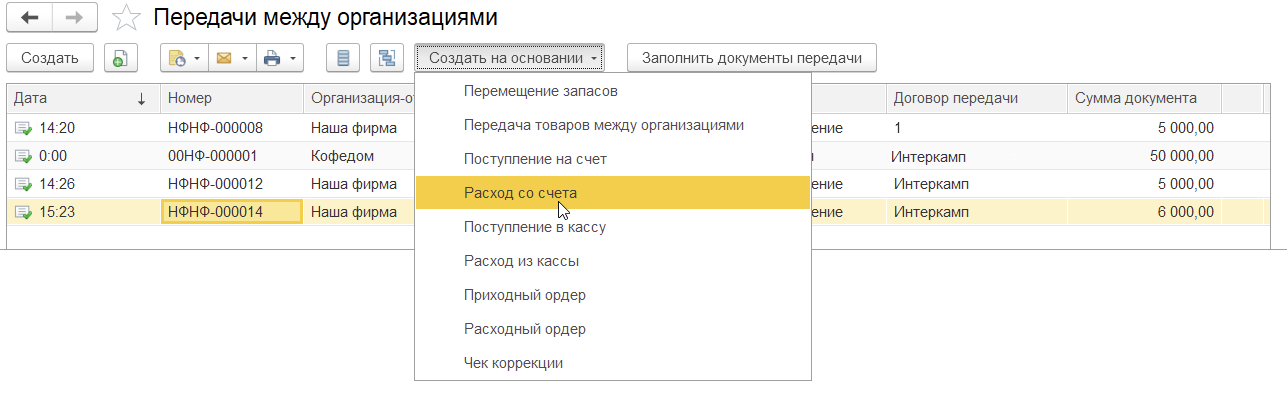Click the Сумма документа column header
Screen dimensions: 1287x399
(x=1144, y=98)
